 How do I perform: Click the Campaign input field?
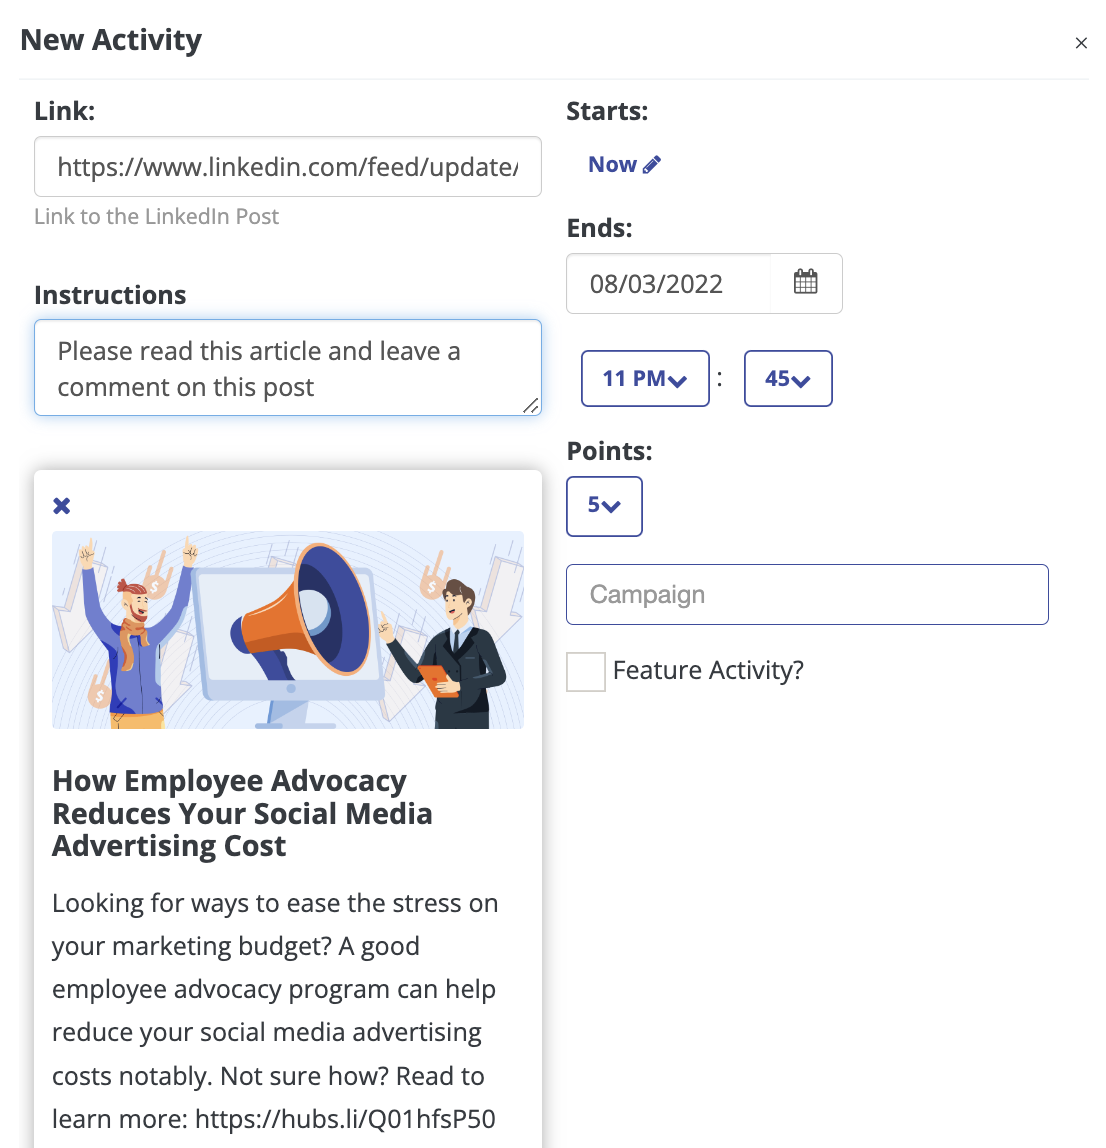(x=807, y=594)
